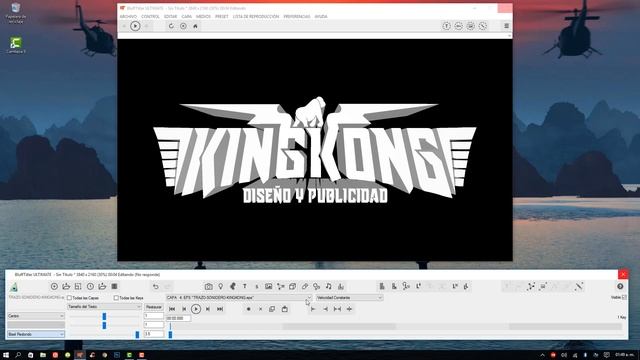Click play button in preview window toolbar
The width and height of the screenshot is (640, 360).
(135, 26)
